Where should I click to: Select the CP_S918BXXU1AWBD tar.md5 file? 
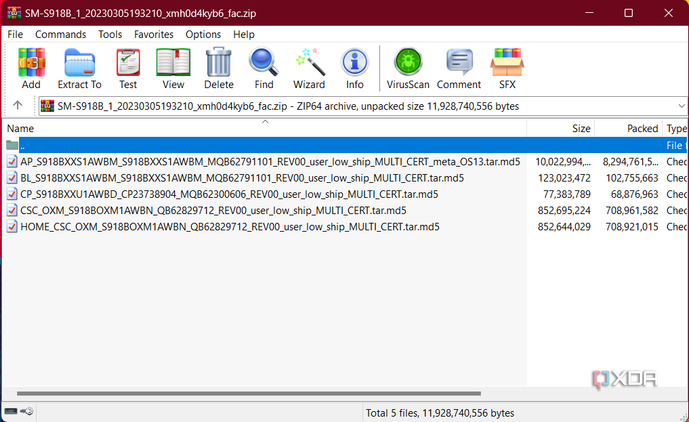pyautogui.click(x=229, y=194)
